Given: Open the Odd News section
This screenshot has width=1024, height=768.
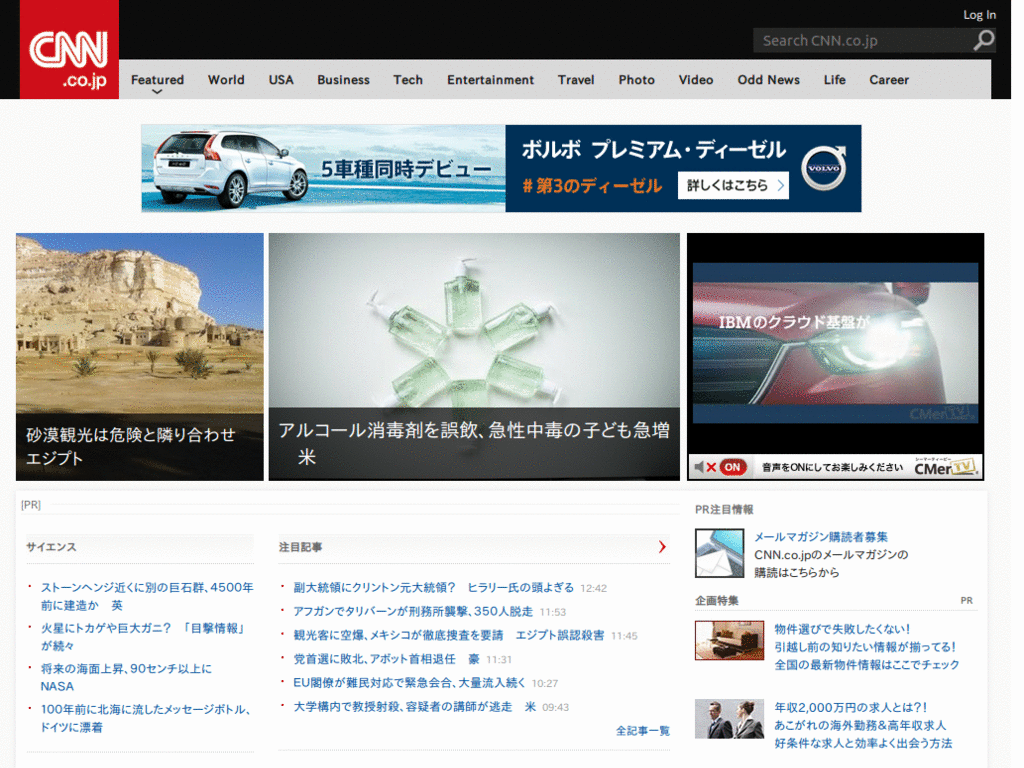Looking at the screenshot, I should (768, 79).
